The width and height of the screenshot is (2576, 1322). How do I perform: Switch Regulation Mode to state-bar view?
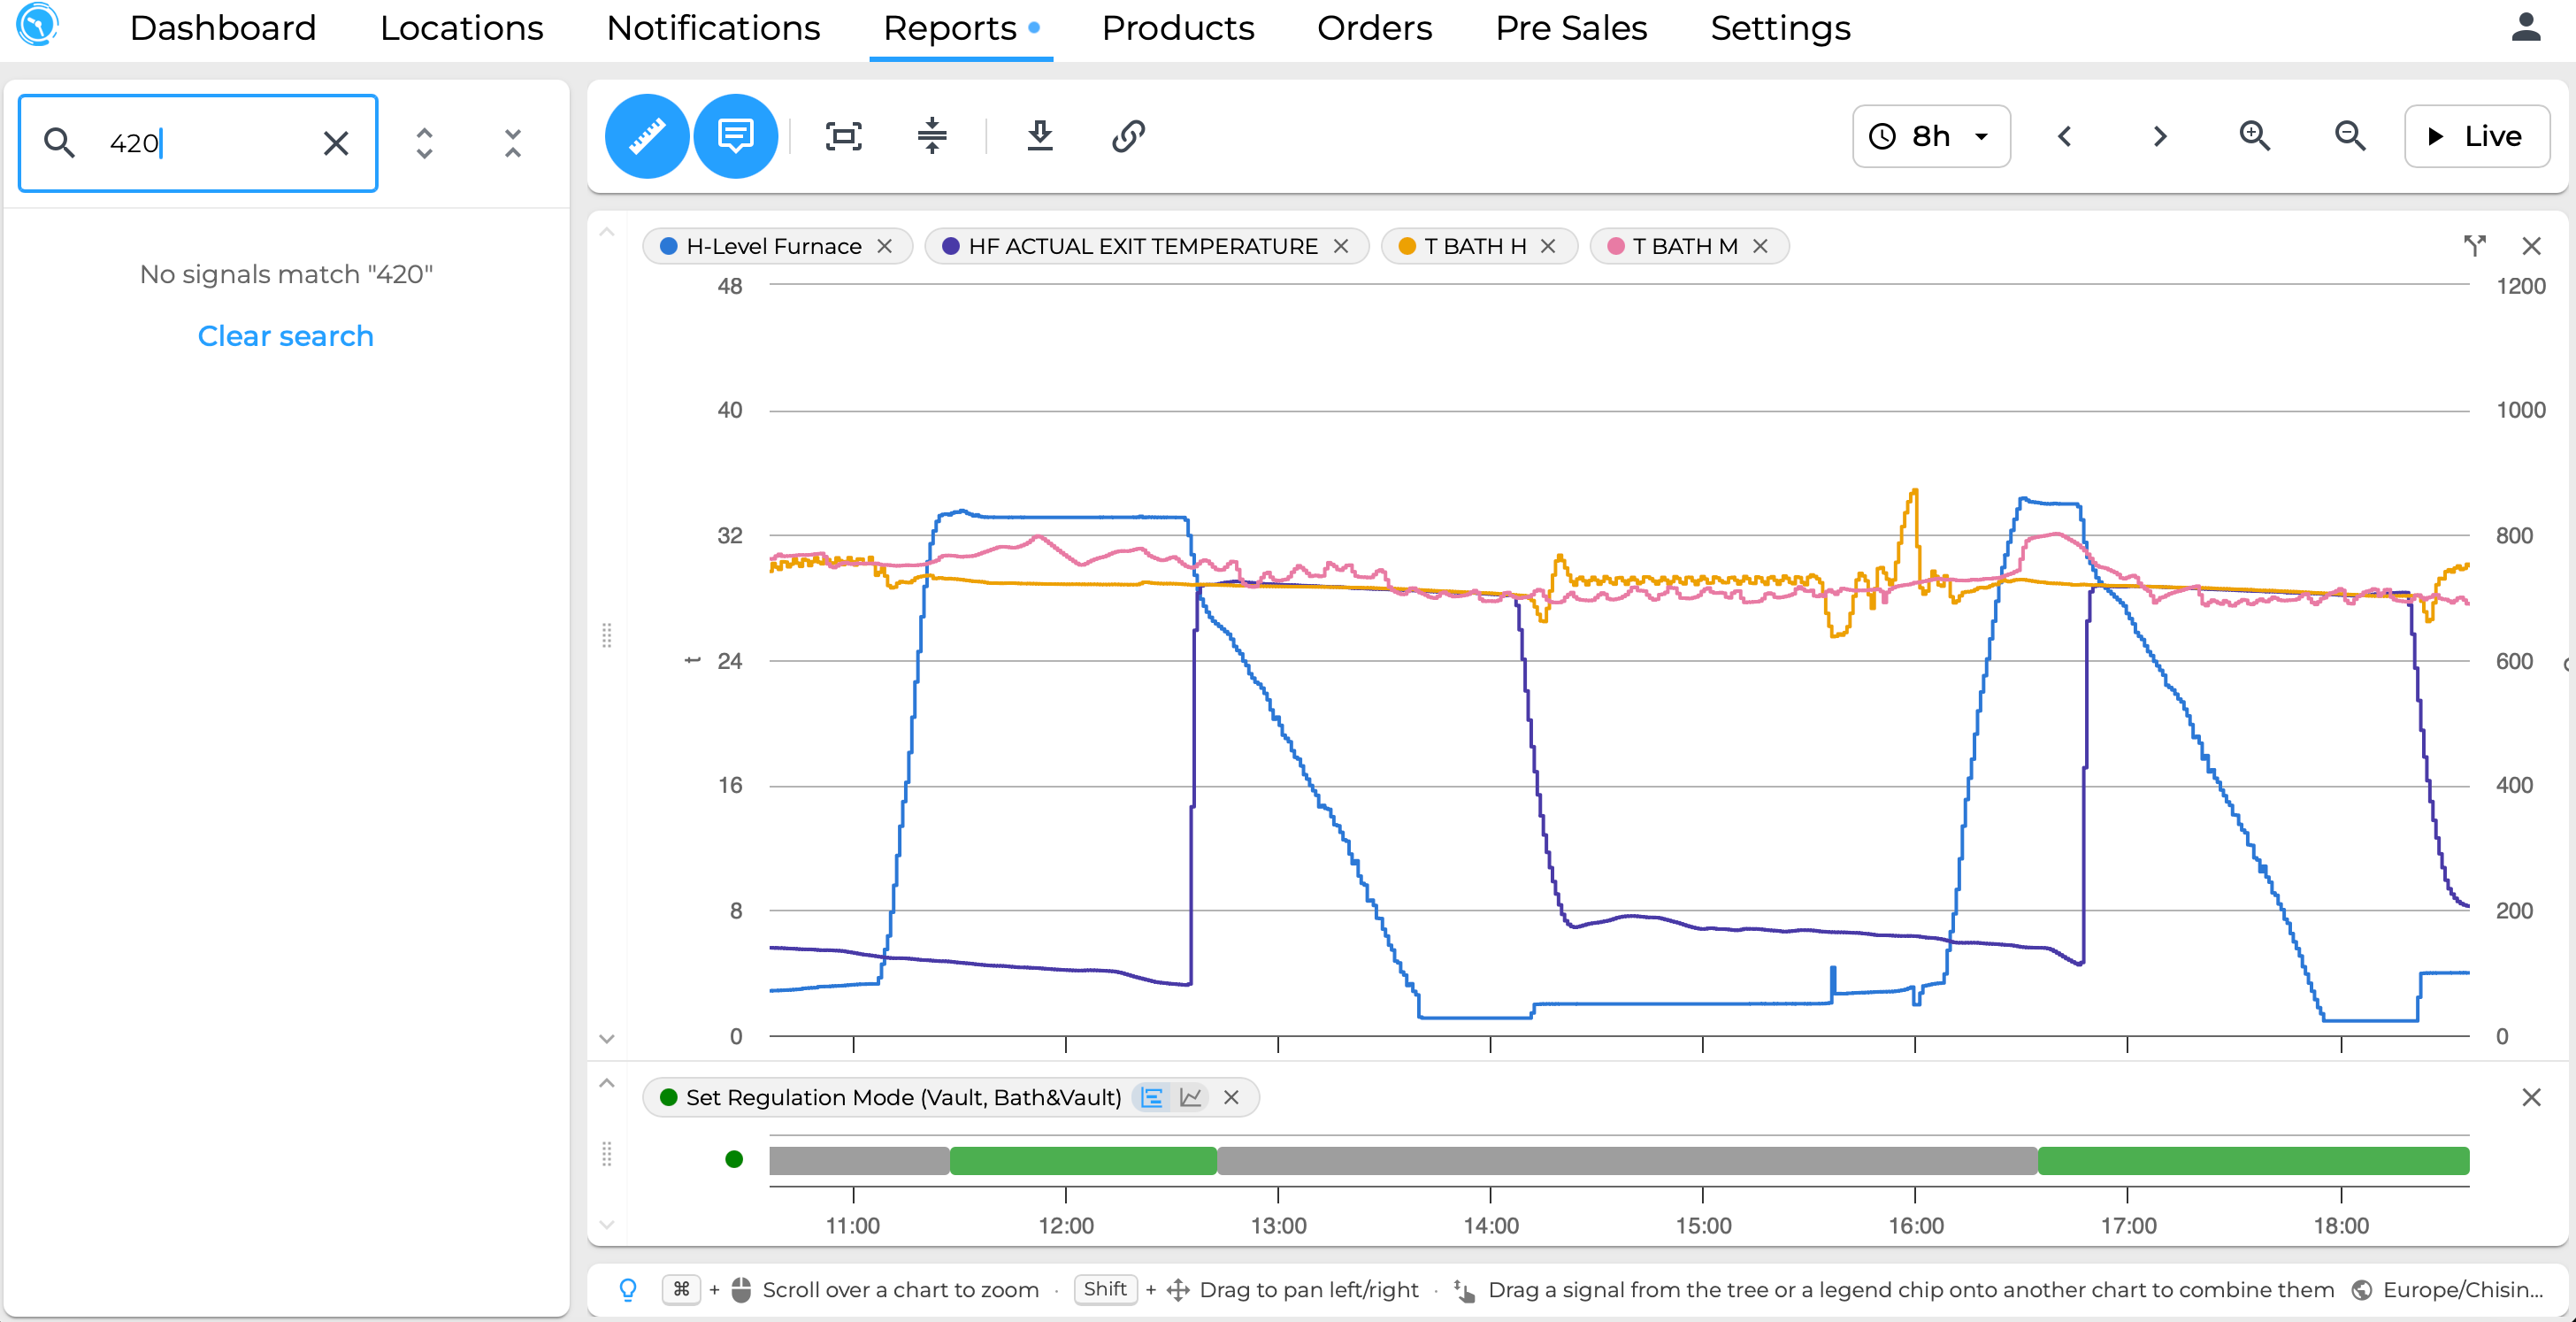pyautogui.click(x=1152, y=1097)
